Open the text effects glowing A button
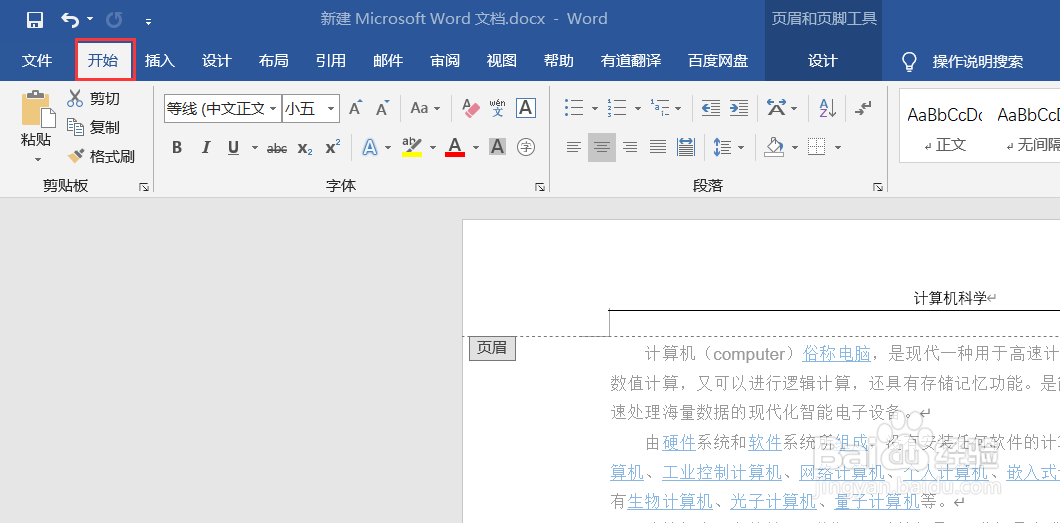This screenshot has height=523, width=1060. (370, 147)
